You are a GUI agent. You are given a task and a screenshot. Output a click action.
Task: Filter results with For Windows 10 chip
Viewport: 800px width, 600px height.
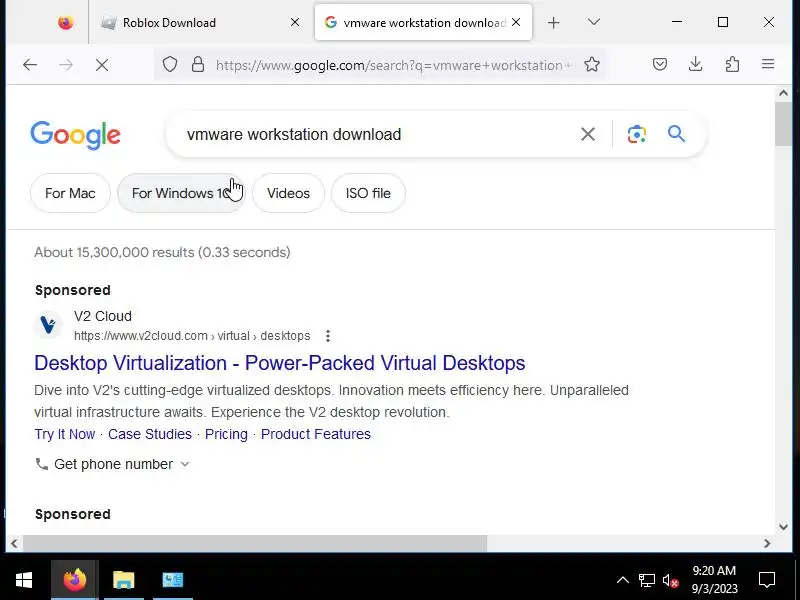pos(181,193)
